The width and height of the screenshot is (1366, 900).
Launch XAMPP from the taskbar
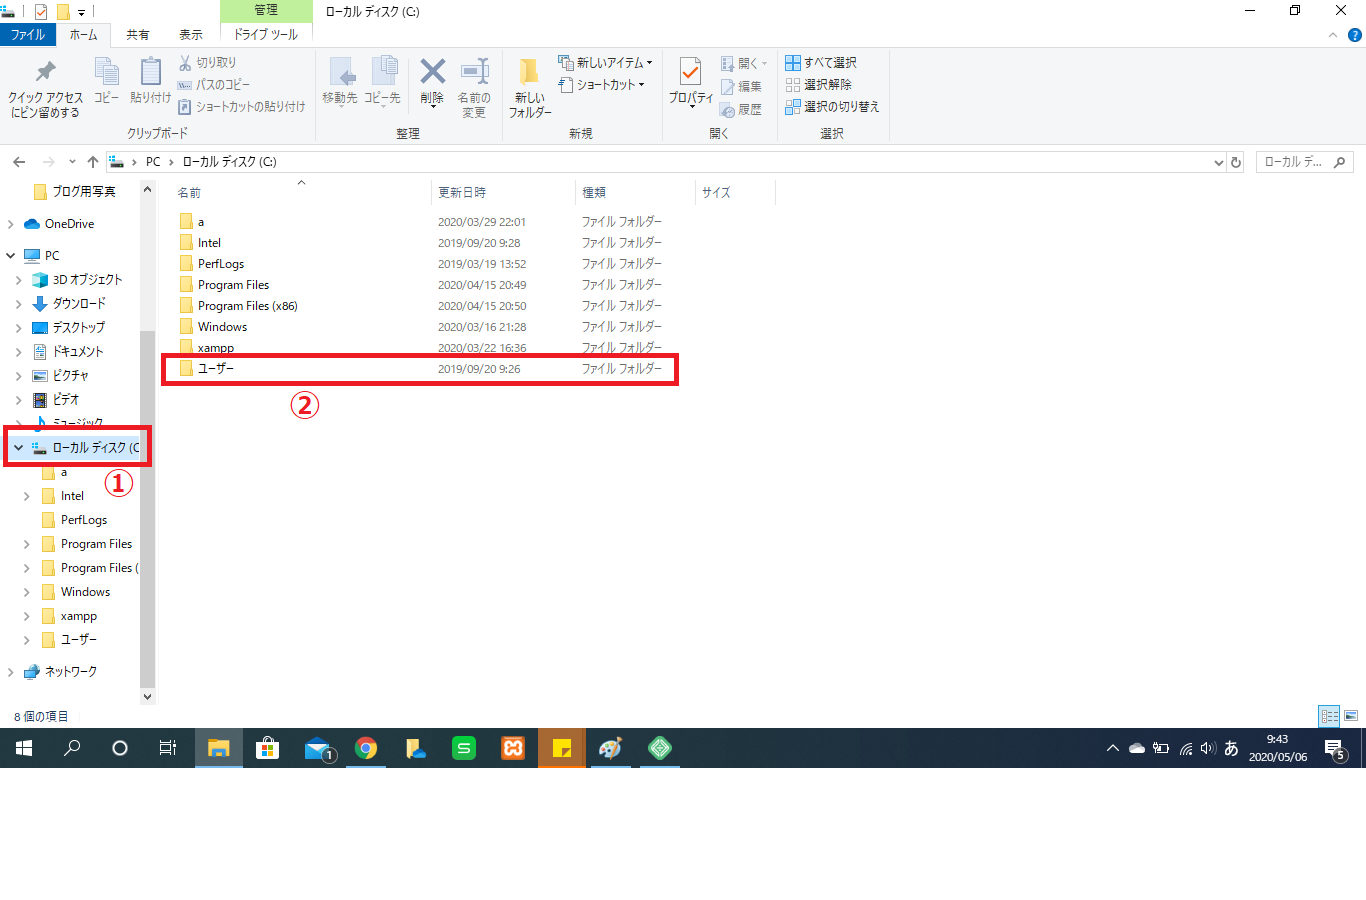pos(513,748)
